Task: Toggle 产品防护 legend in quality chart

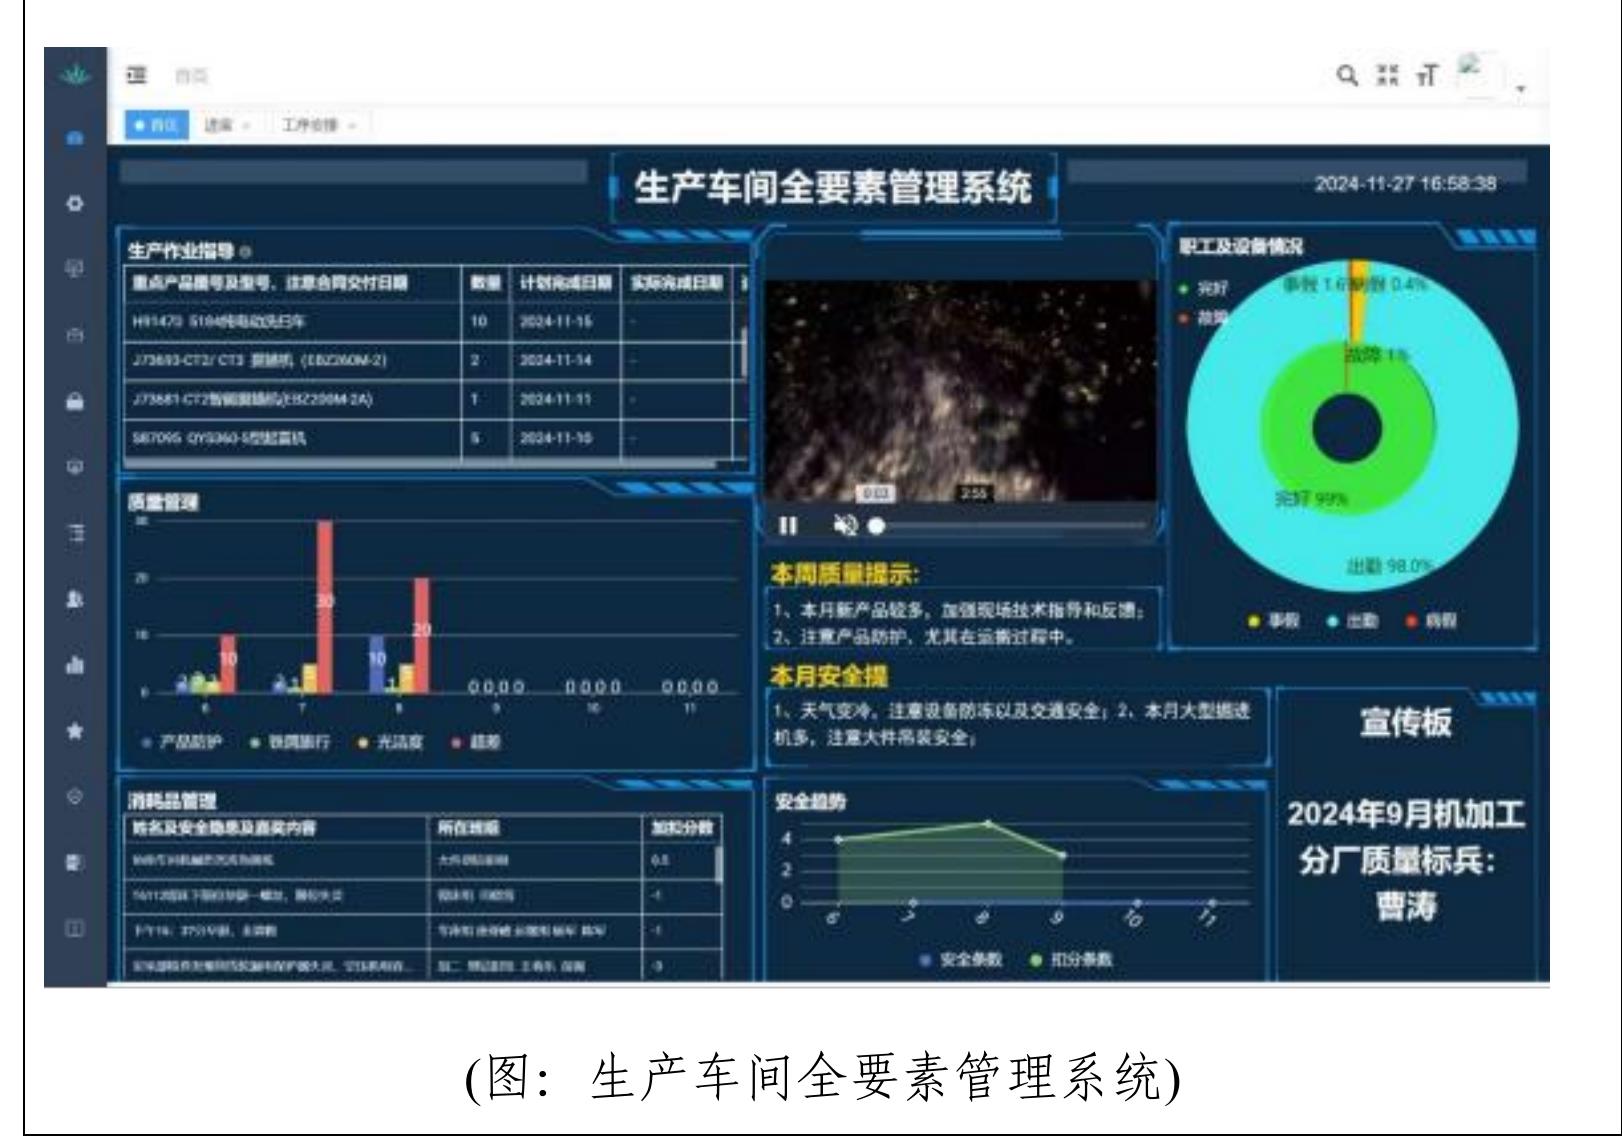Action: tap(183, 743)
